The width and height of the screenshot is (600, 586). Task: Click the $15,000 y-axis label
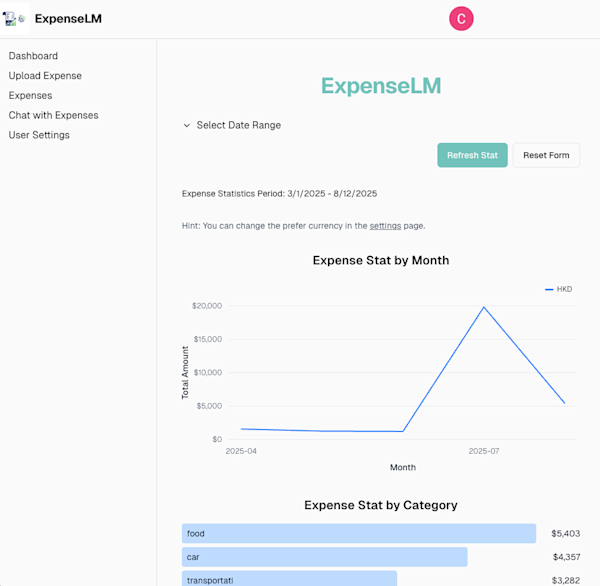tap(208, 339)
